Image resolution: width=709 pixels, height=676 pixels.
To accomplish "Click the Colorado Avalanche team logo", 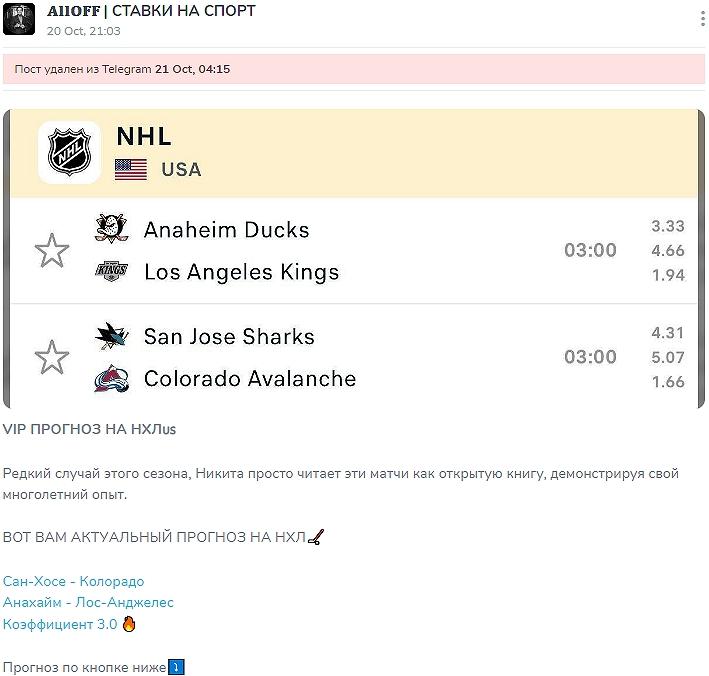I will click(x=112, y=379).
